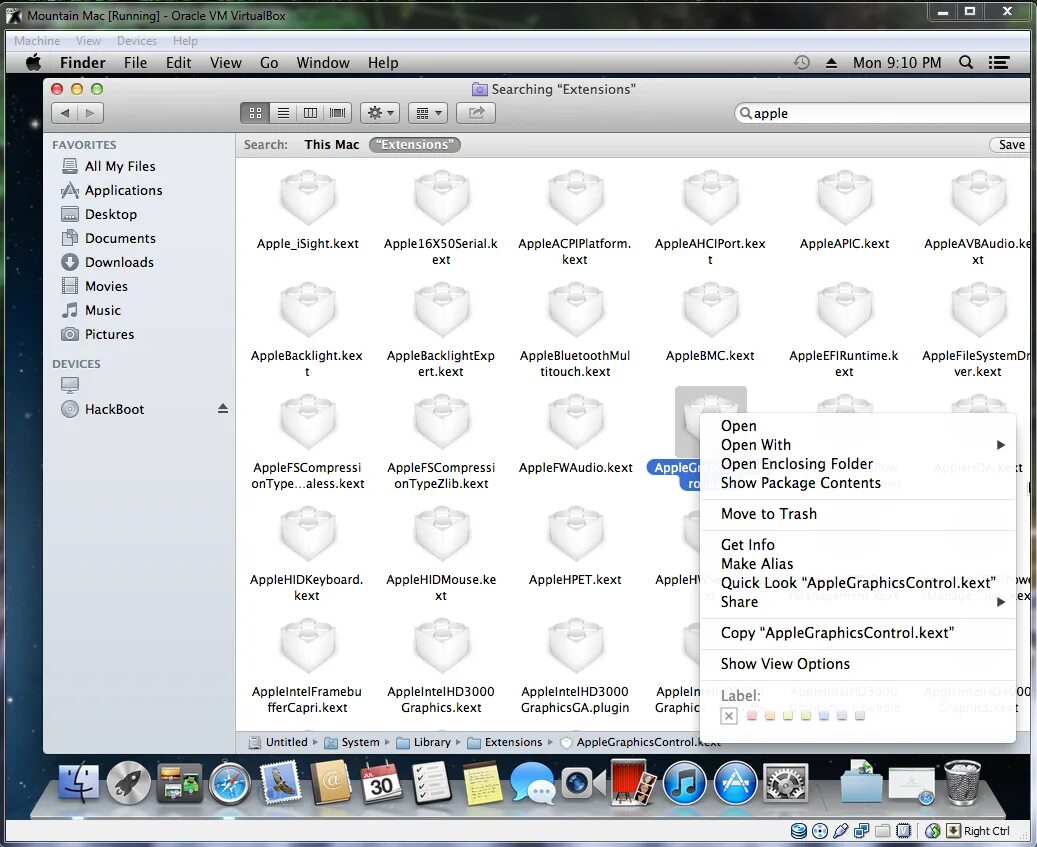Apply the blue label color
Image resolution: width=1037 pixels, height=847 pixels.
point(823,716)
